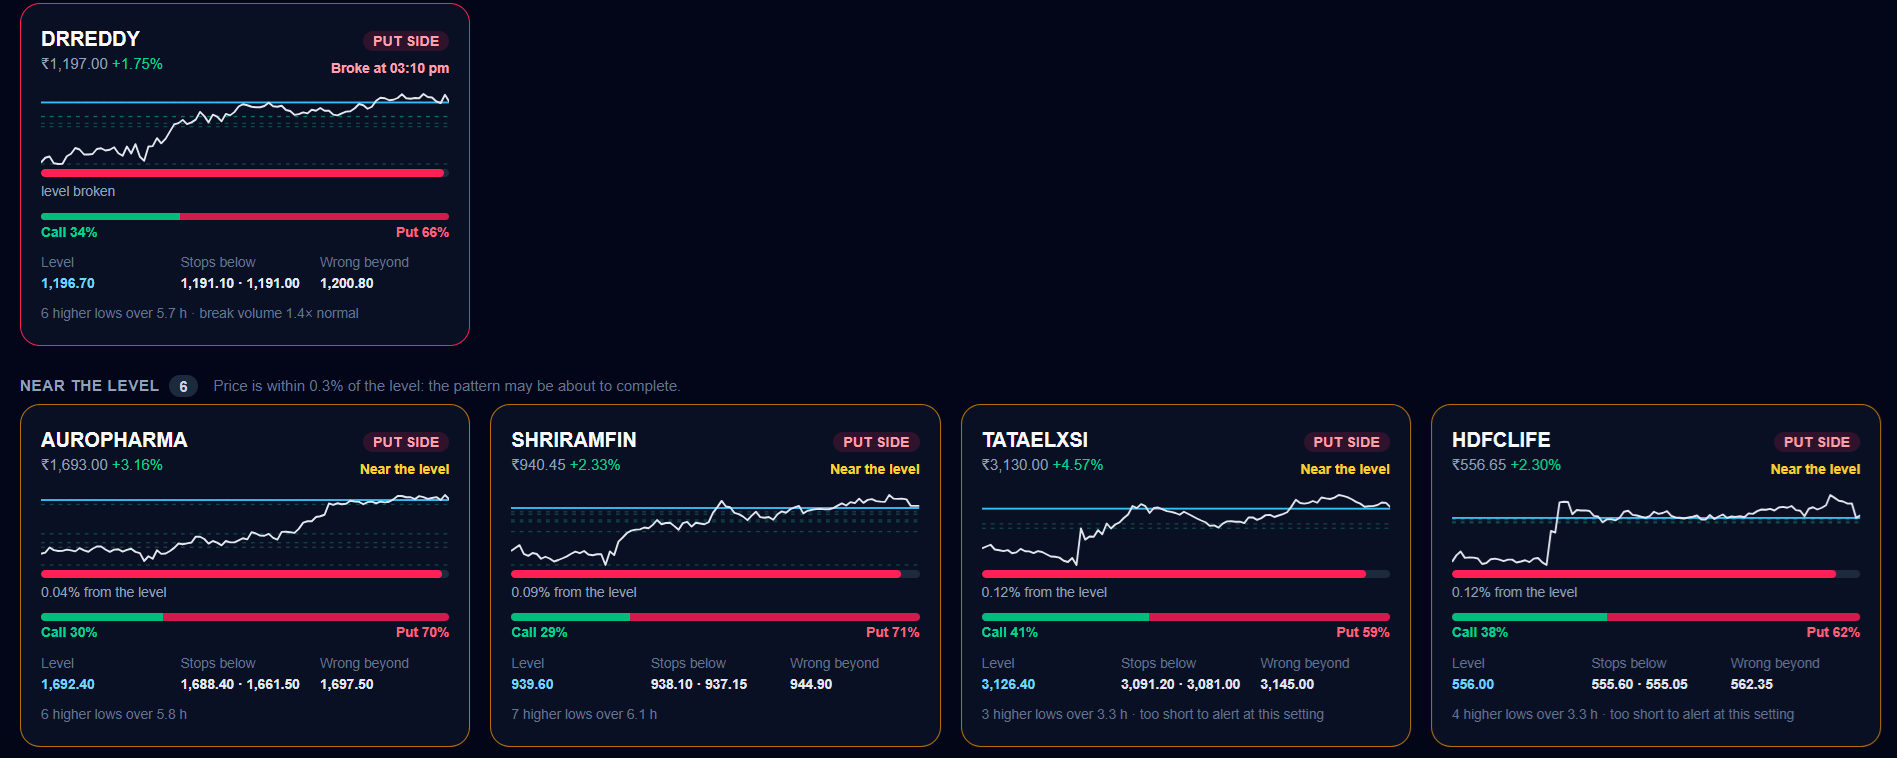Click AUROPHARMA PUT SIDE badge

coord(406,442)
